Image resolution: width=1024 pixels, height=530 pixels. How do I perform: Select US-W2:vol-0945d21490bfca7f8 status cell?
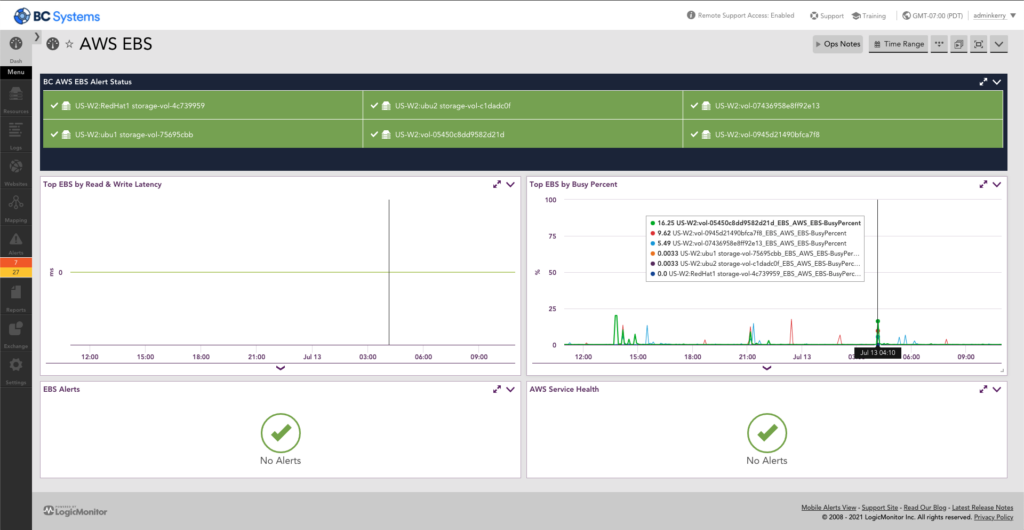point(842,134)
